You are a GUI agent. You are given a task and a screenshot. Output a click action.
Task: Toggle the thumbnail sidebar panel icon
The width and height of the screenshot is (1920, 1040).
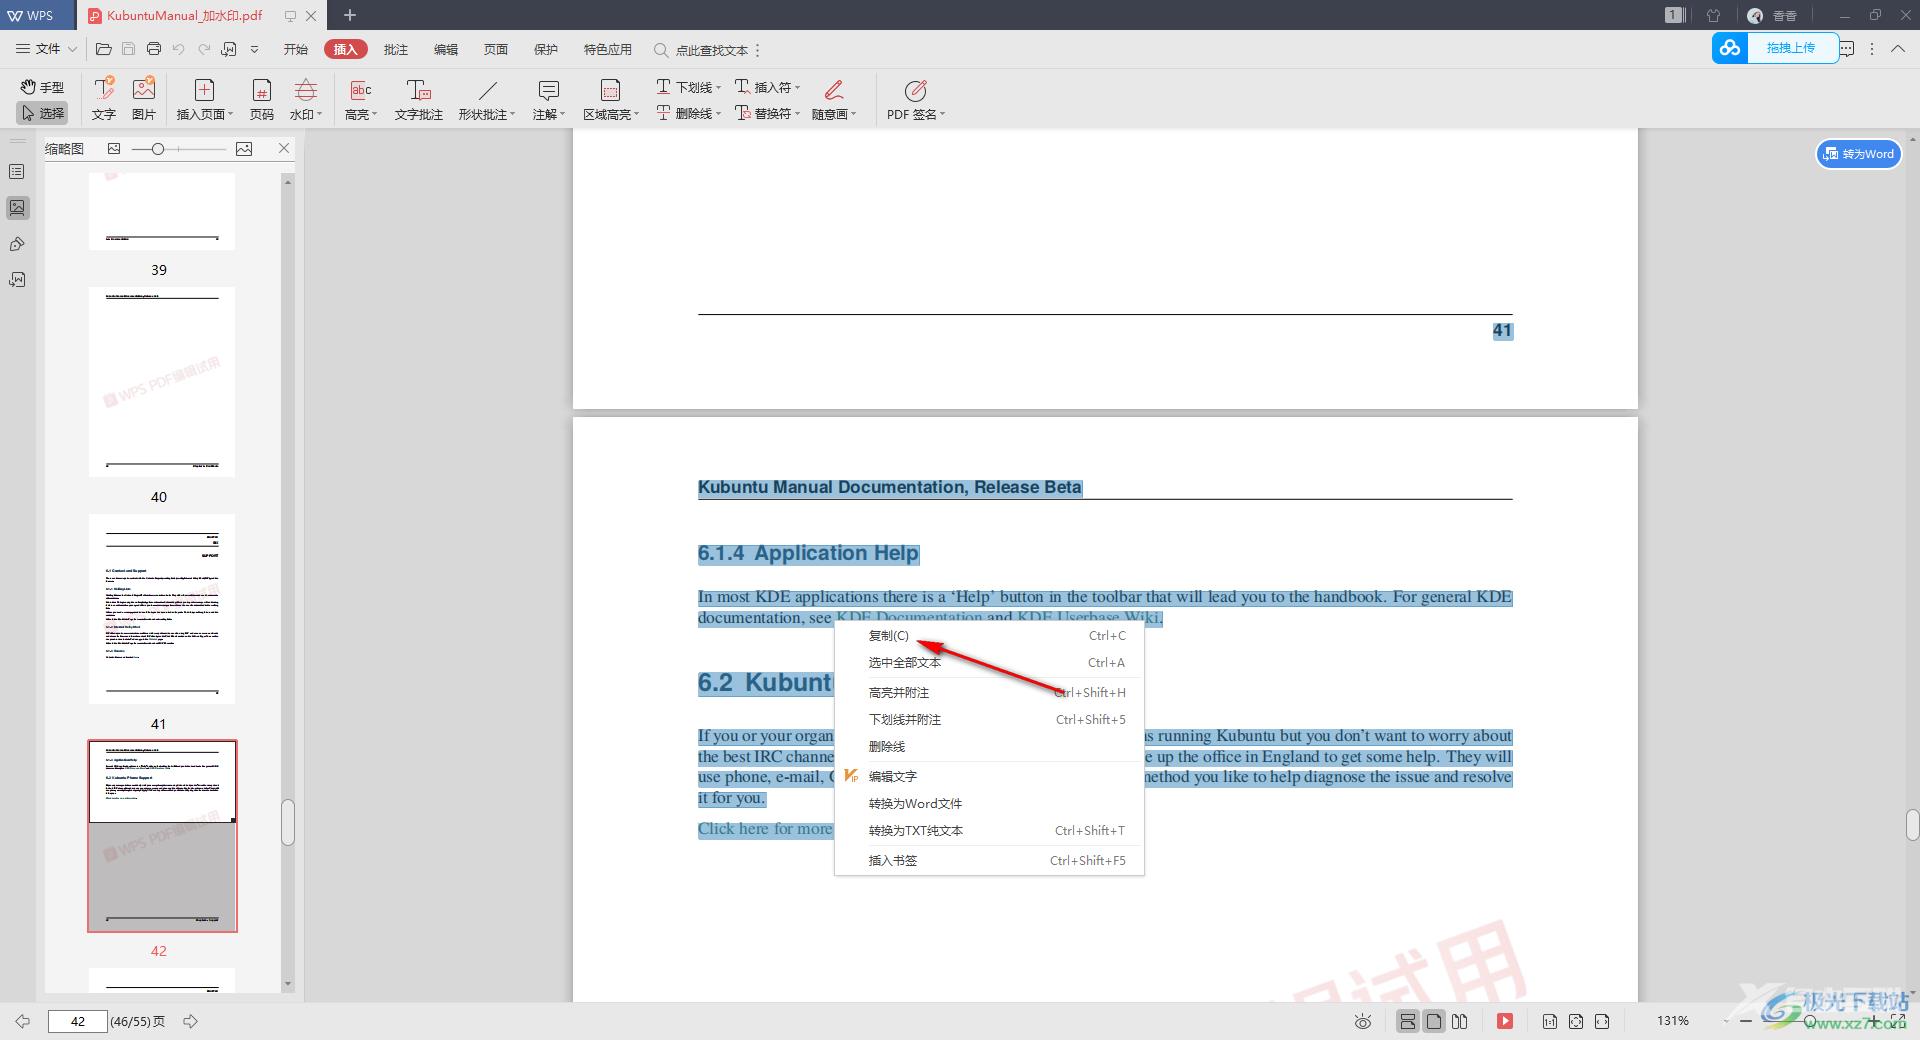tap(17, 208)
